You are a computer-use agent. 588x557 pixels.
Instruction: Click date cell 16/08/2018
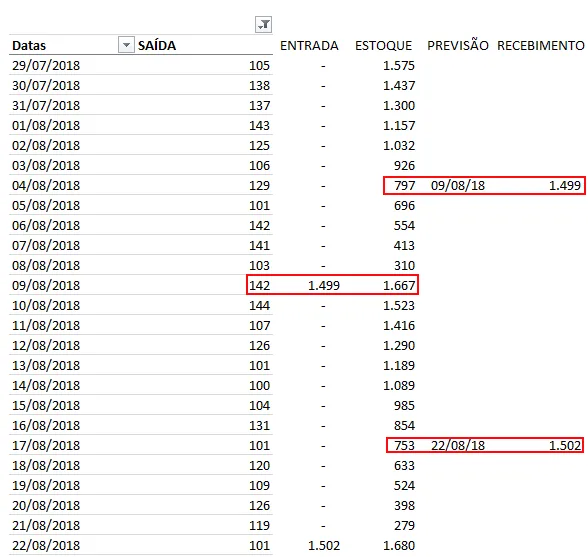pos(46,425)
